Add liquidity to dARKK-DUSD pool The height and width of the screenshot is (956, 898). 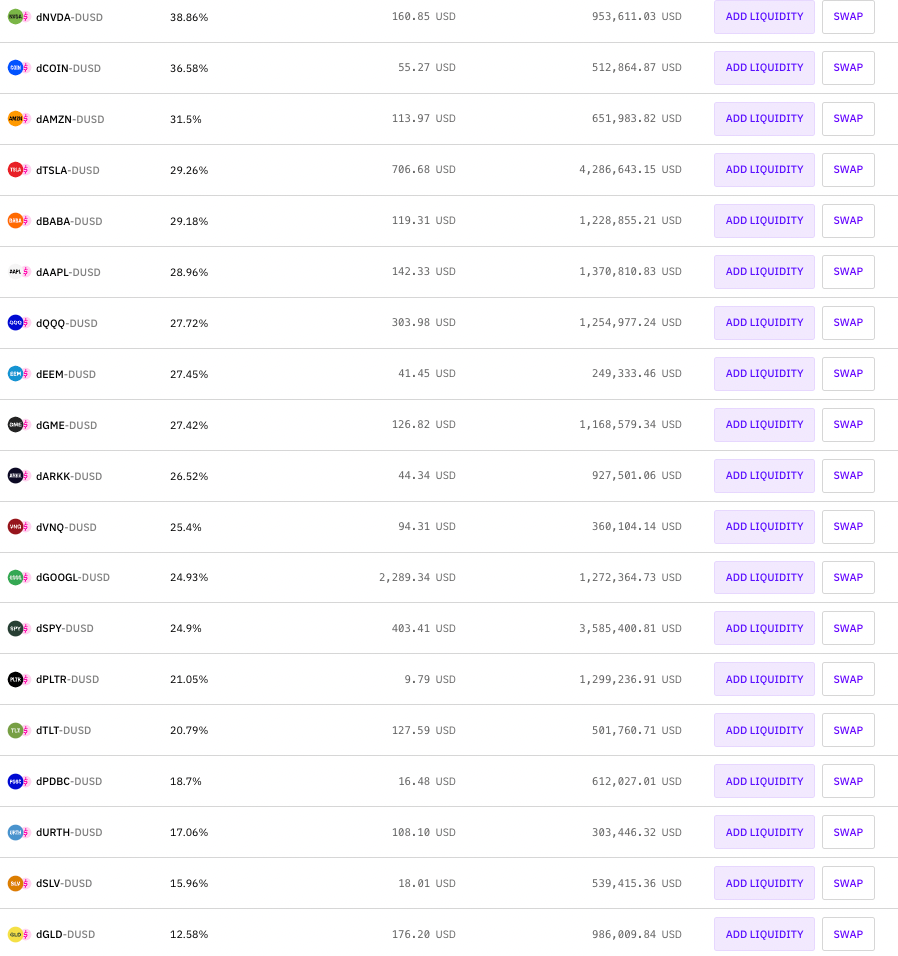764,476
